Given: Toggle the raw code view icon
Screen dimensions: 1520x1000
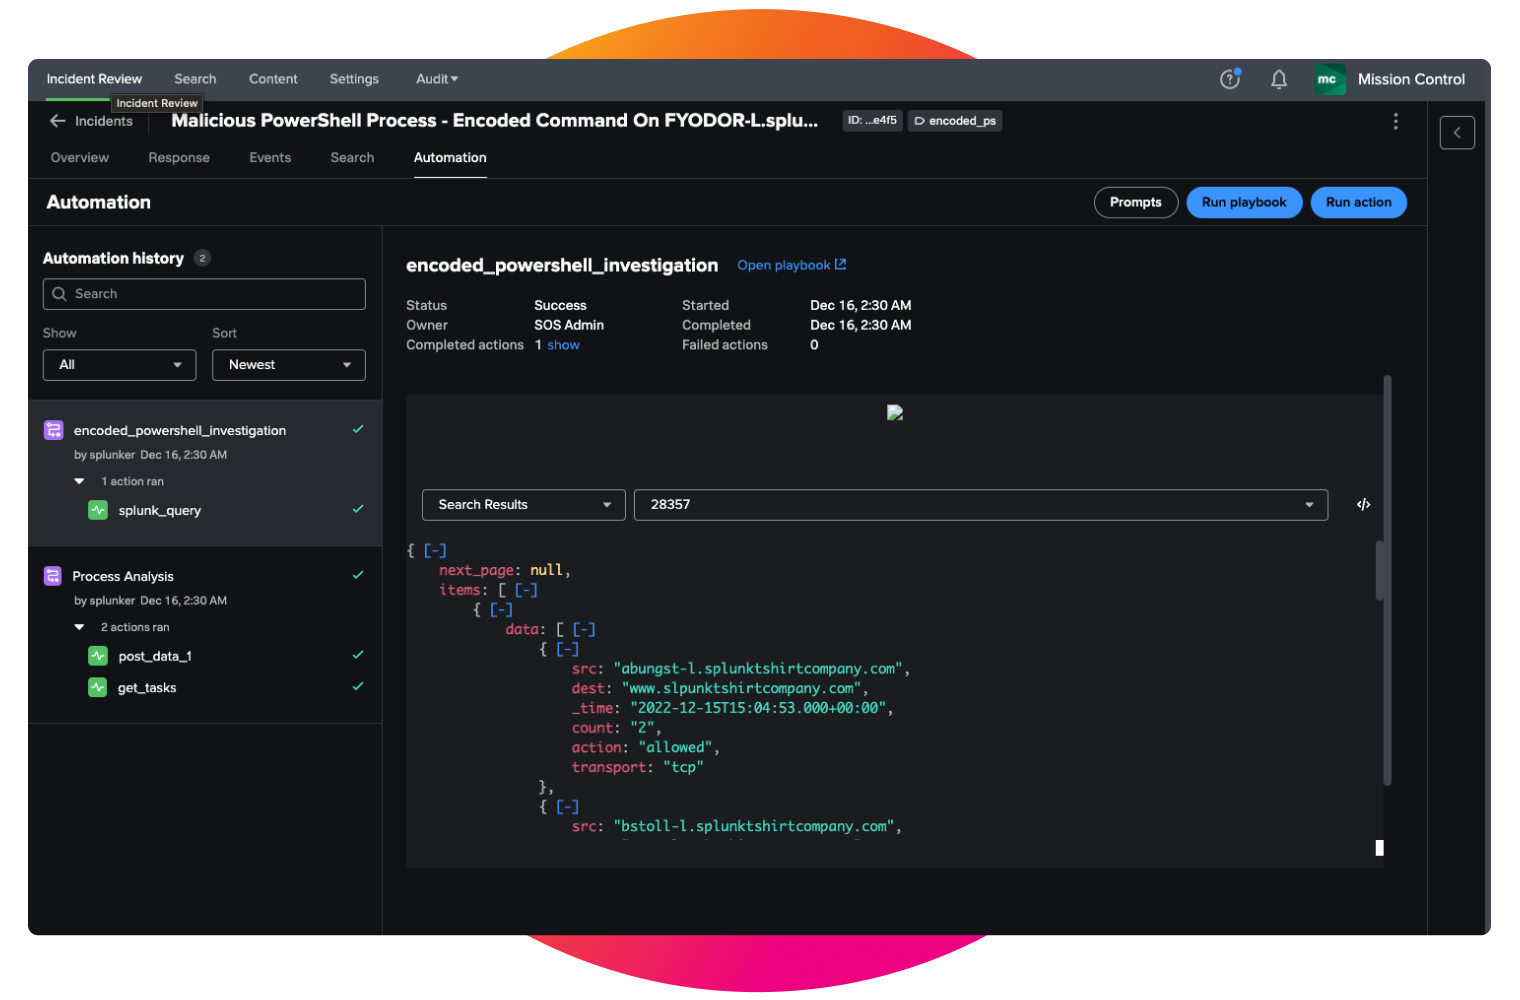Looking at the screenshot, I should click(x=1363, y=505).
